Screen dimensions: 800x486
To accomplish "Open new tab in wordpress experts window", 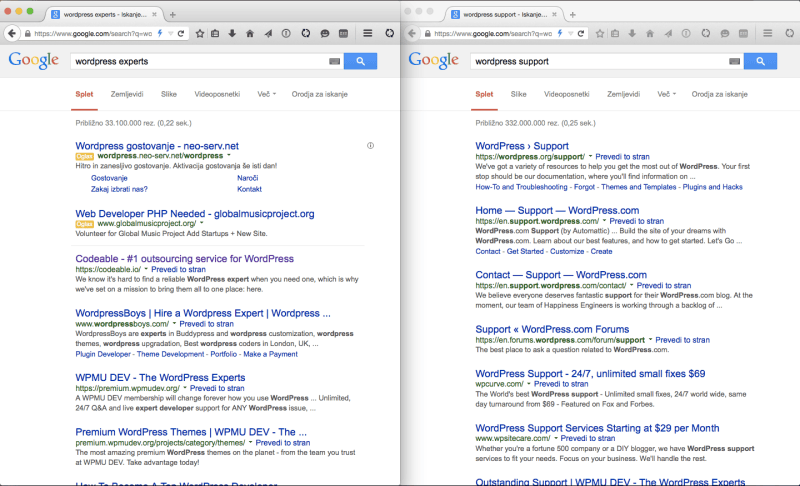I will click(x=172, y=15).
